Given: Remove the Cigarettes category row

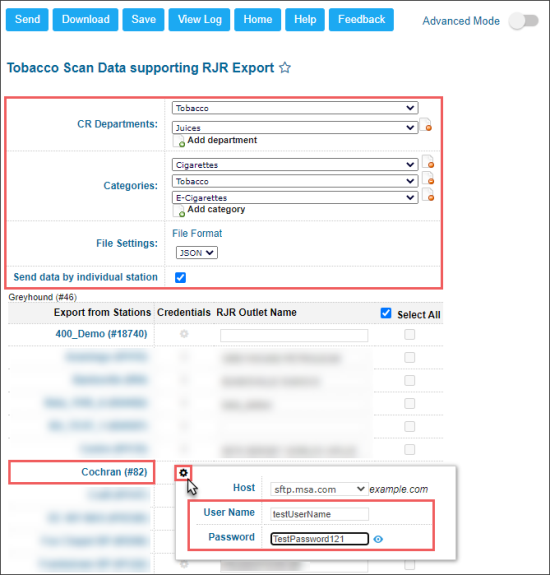Looking at the screenshot, I should [x=428, y=161].
